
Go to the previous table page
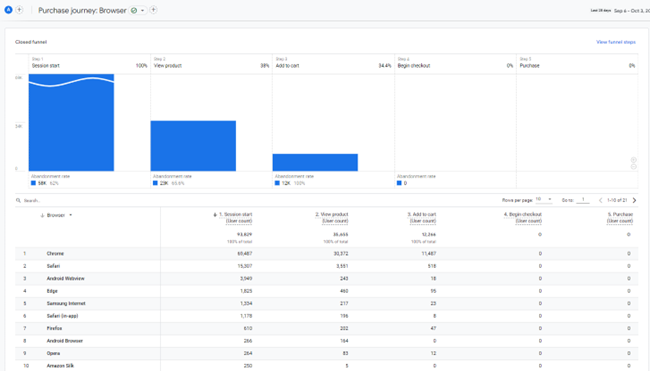click(600, 200)
